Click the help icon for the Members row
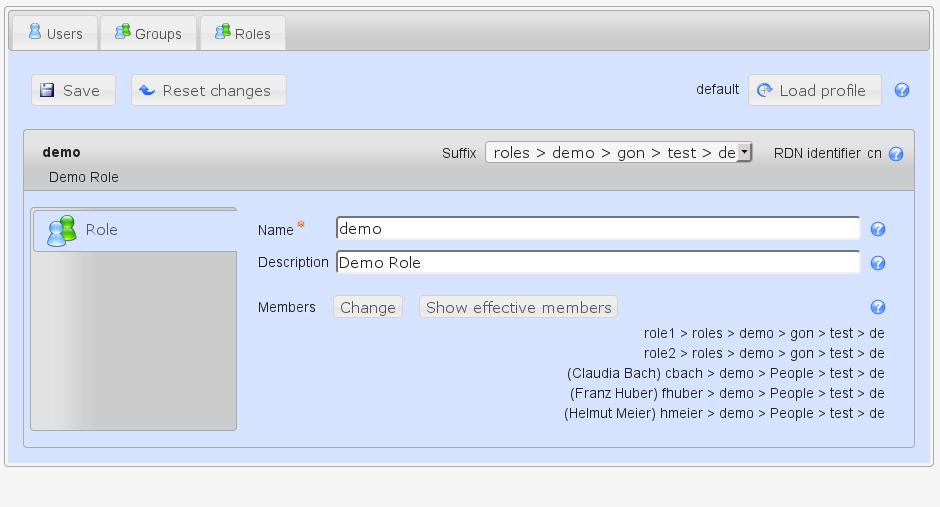This screenshot has width=940, height=507. tap(878, 308)
